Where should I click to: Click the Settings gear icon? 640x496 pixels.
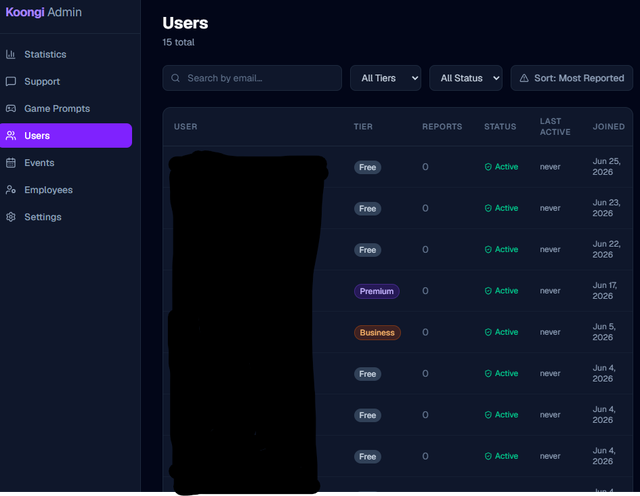coord(11,217)
